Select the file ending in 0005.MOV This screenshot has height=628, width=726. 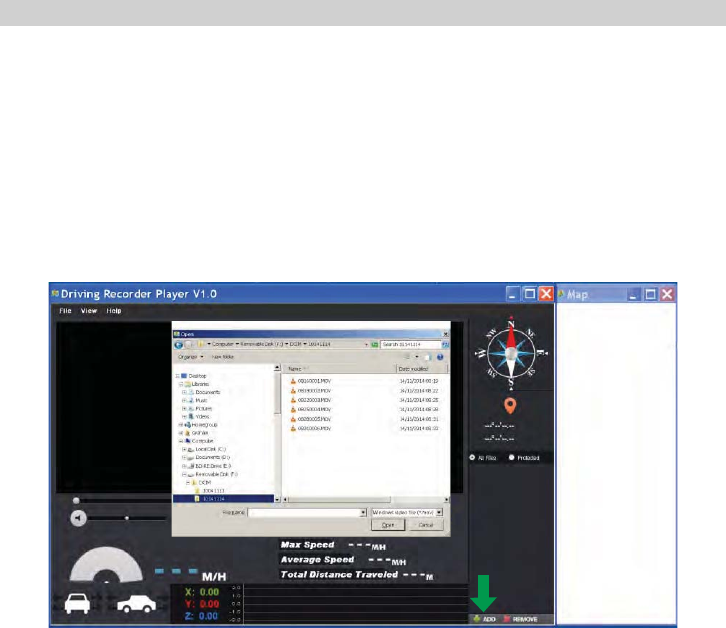click(314, 419)
